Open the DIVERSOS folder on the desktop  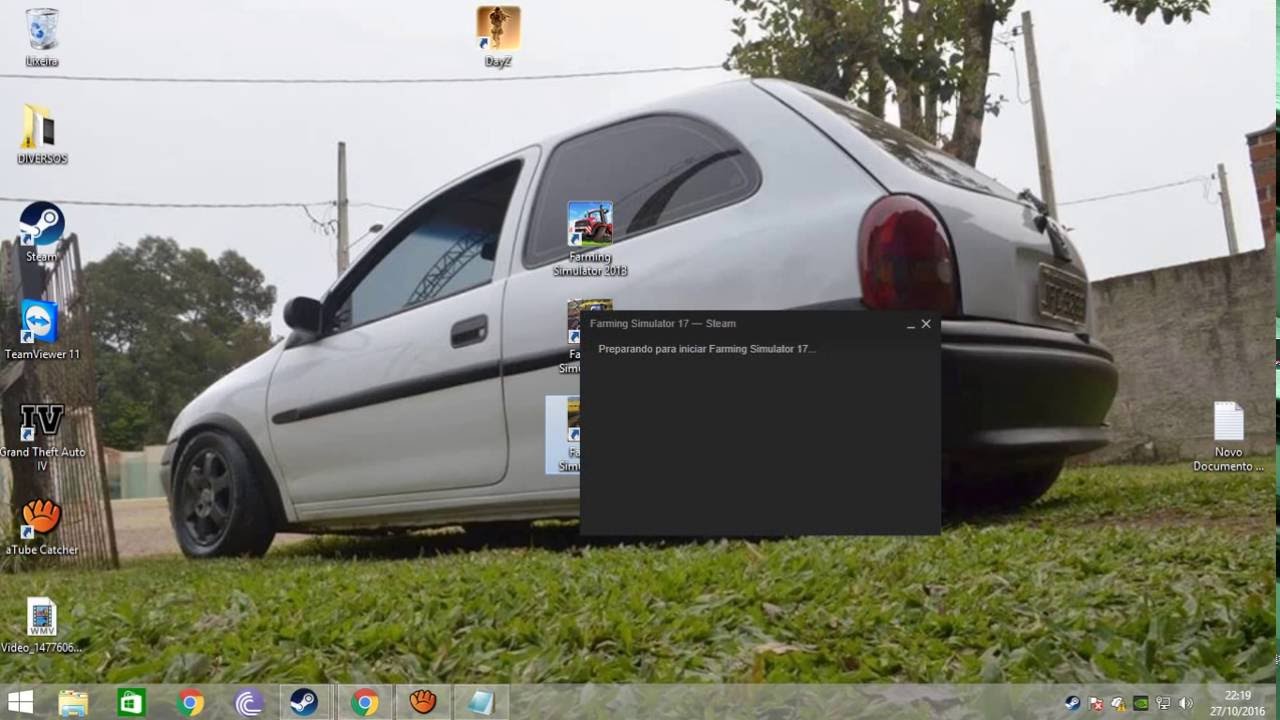tap(42, 134)
